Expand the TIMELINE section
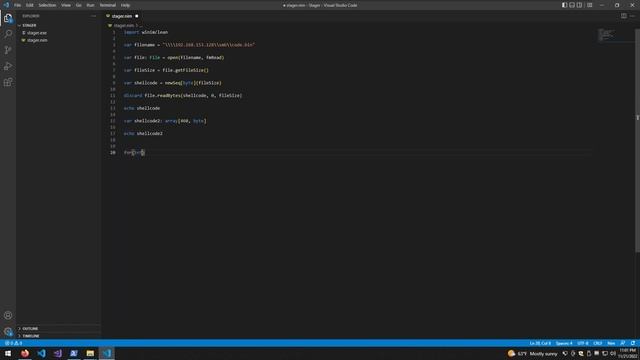 31,336
